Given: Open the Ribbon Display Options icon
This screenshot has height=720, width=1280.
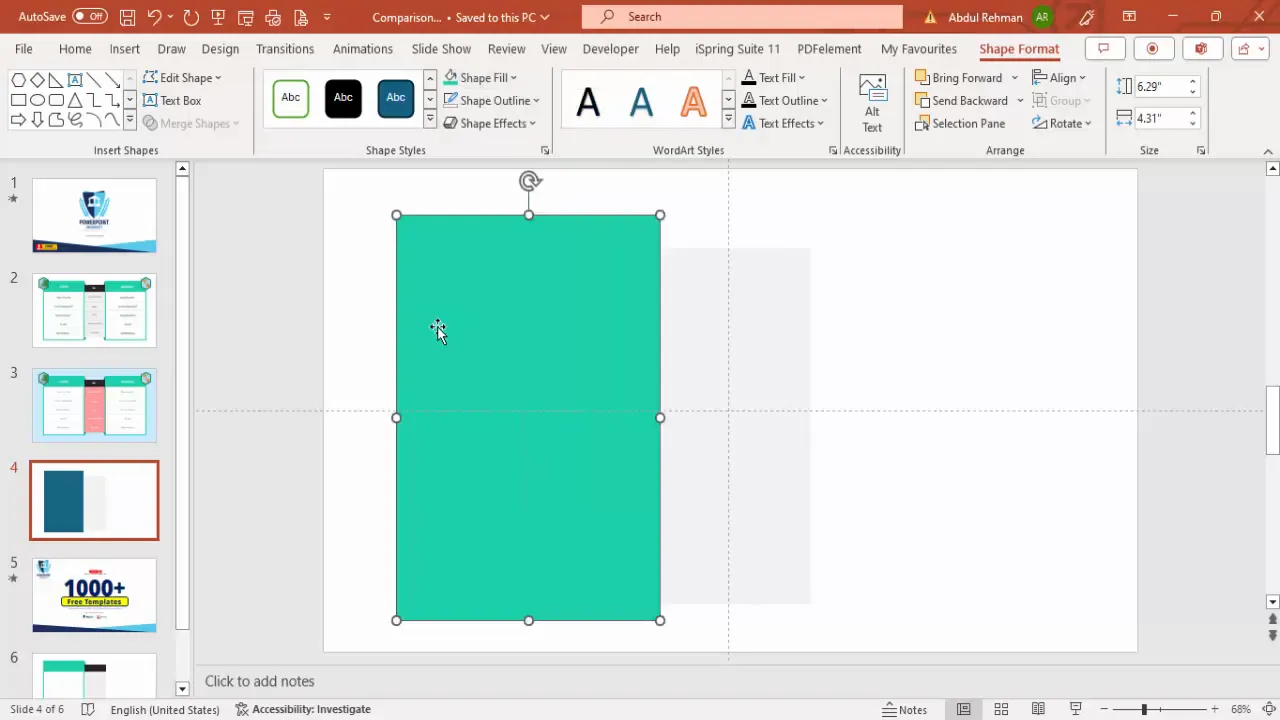Looking at the screenshot, I should tap(1129, 17).
